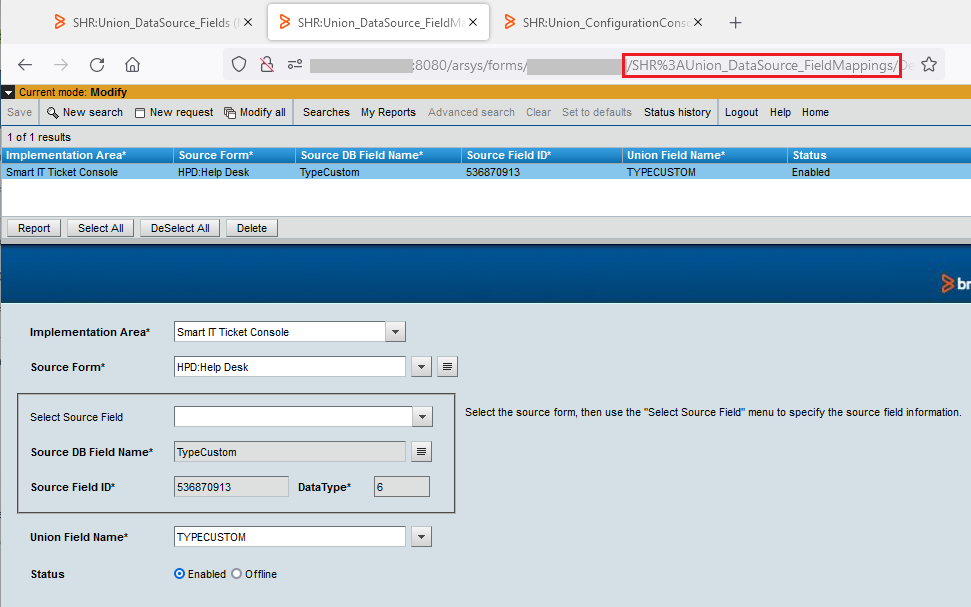Open the Source Form details list icon
The height and width of the screenshot is (607, 971).
[448, 367]
